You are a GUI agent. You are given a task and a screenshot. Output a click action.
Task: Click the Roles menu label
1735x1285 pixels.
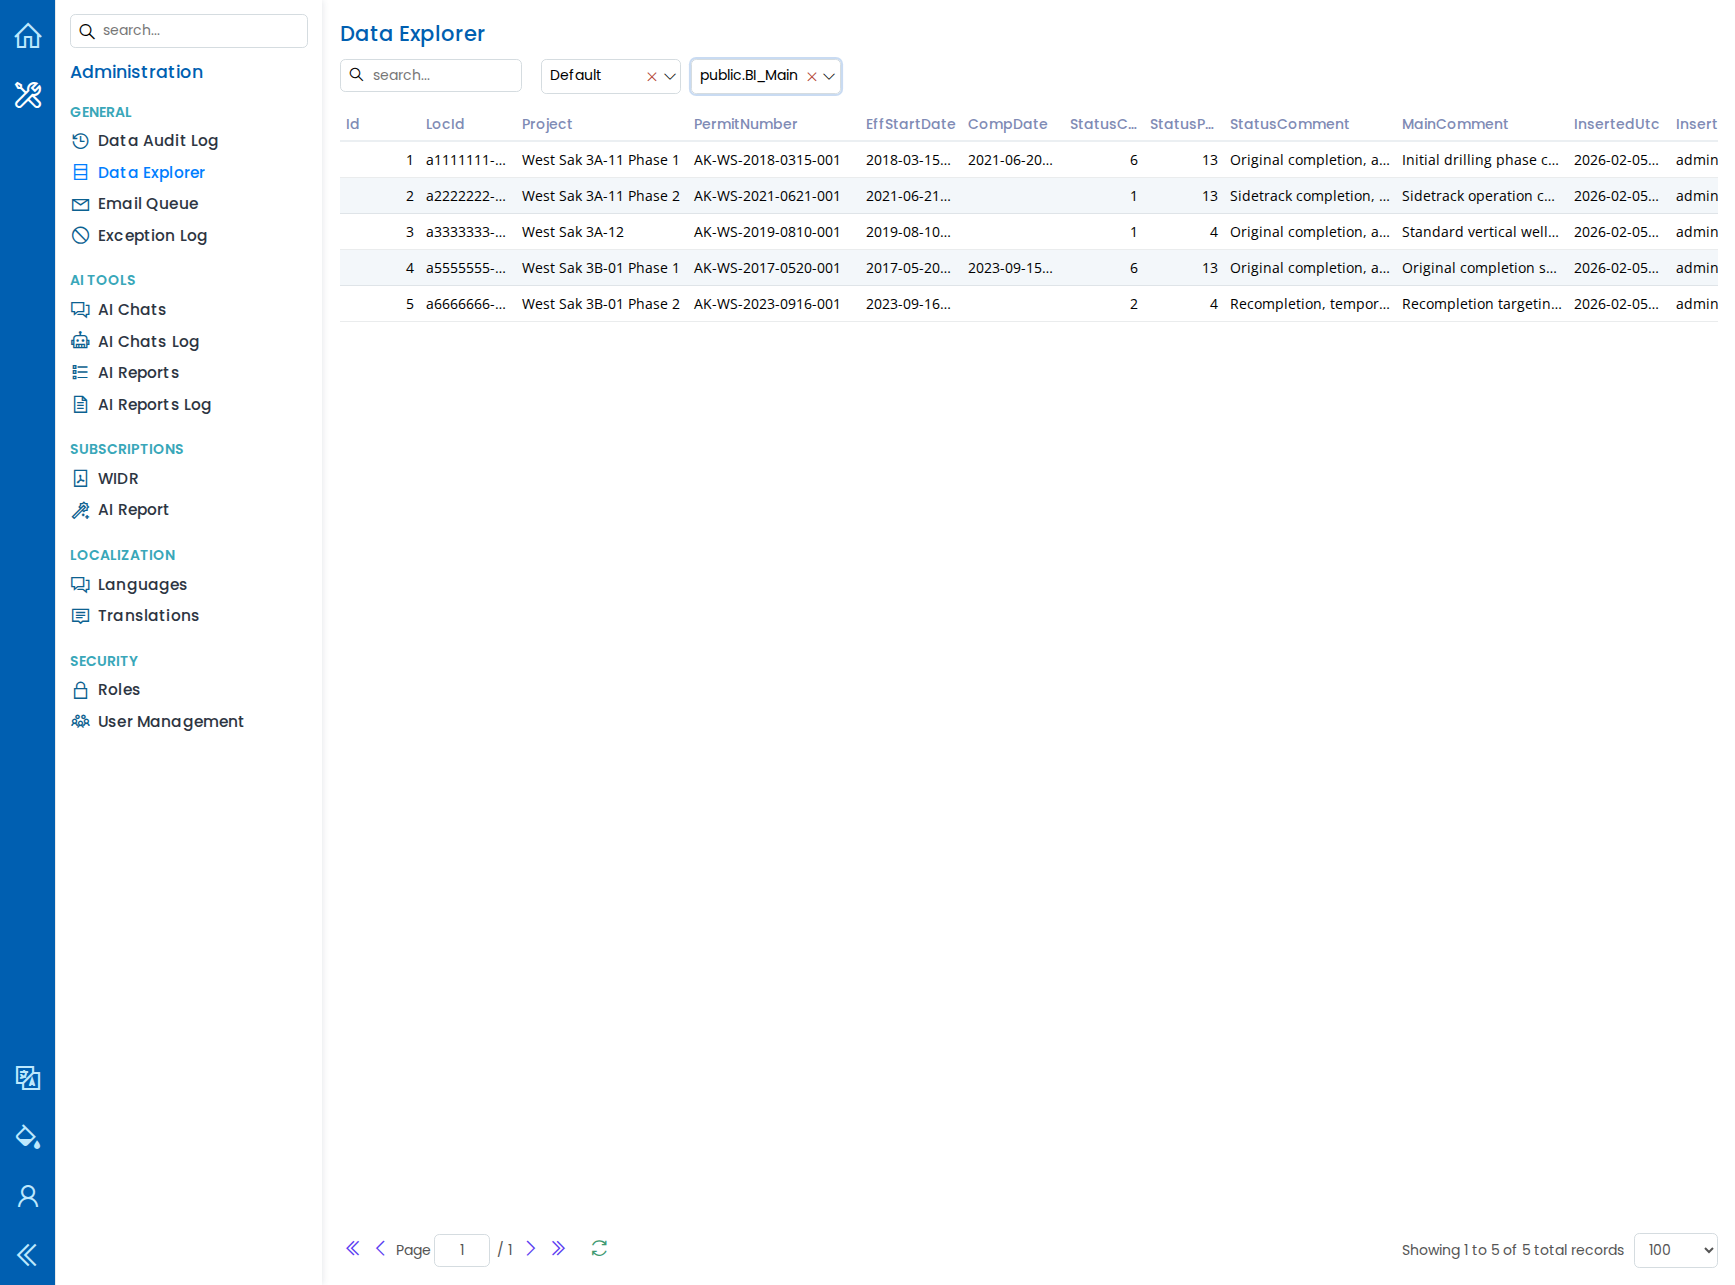119,690
